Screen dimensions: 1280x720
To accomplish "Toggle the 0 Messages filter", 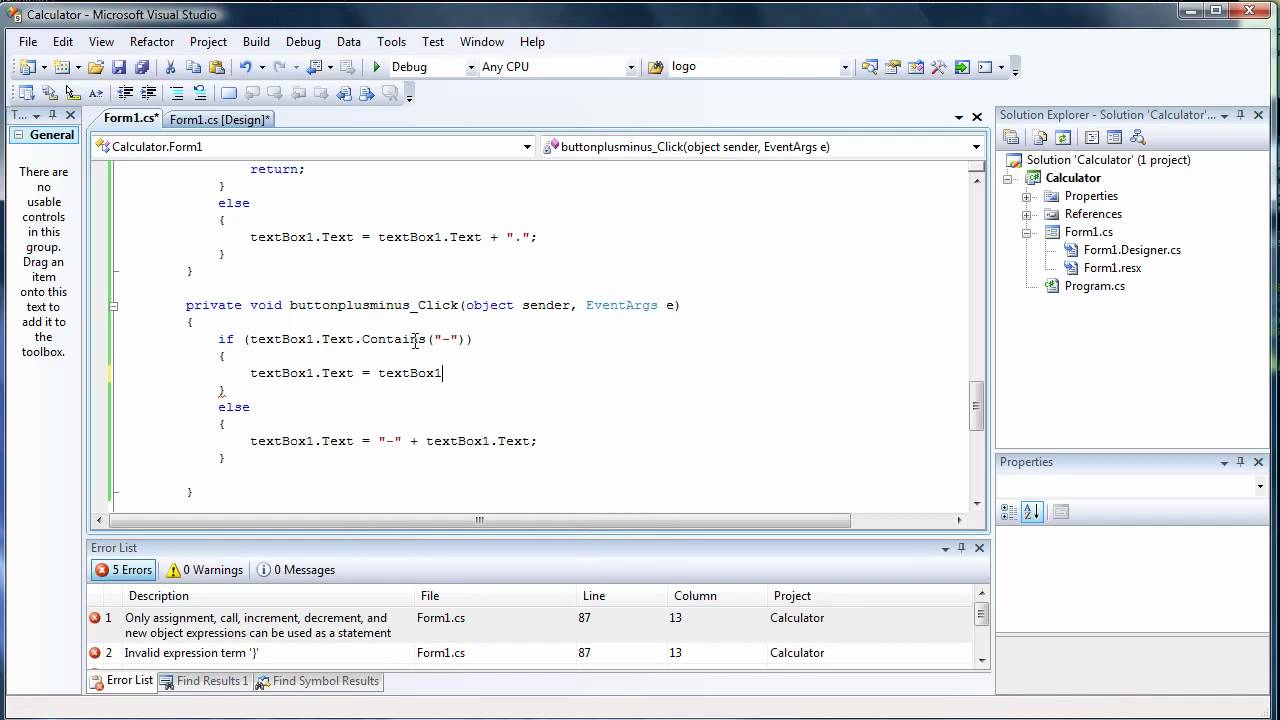I will coord(296,570).
